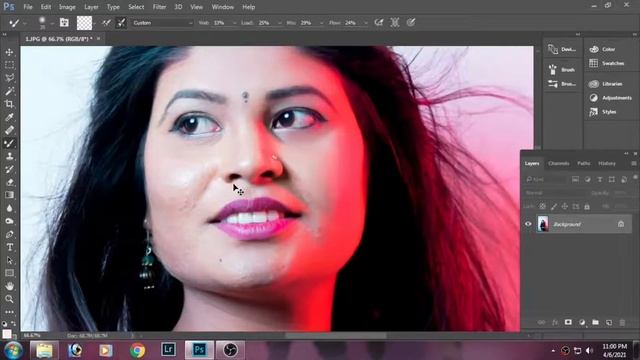Open the Color panel button
Image resolution: width=640 pixels, height=360 pixels.
coord(602,49)
